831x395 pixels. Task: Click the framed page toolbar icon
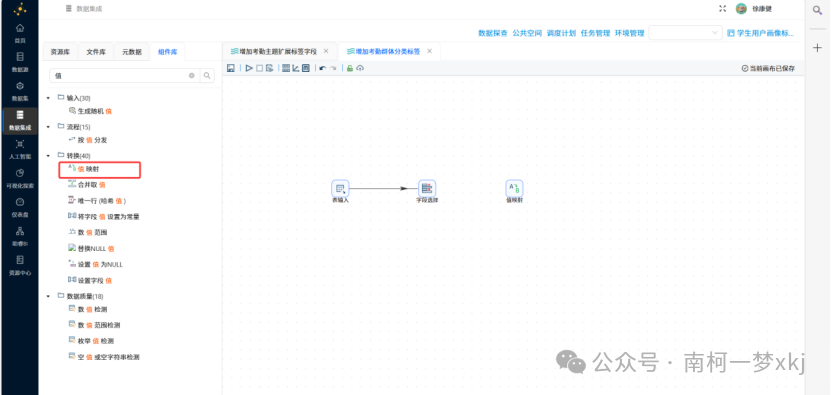click(306, 68)
